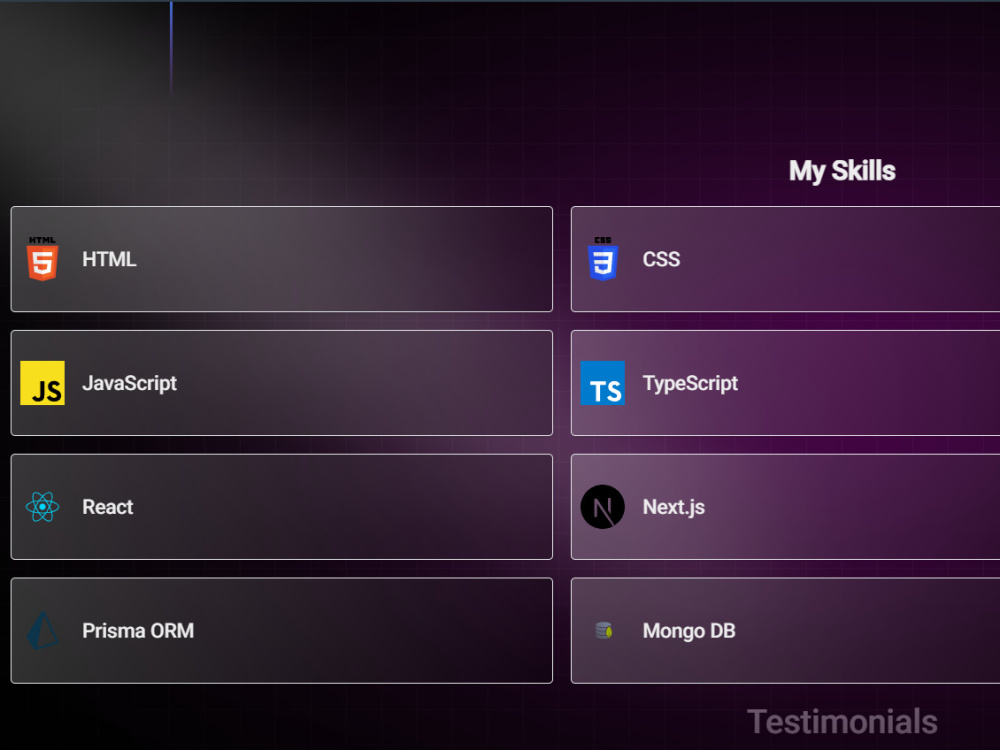The image size is (1000, 750).
Task: Click the Mongo DB label text
Action: pos(689,631)
